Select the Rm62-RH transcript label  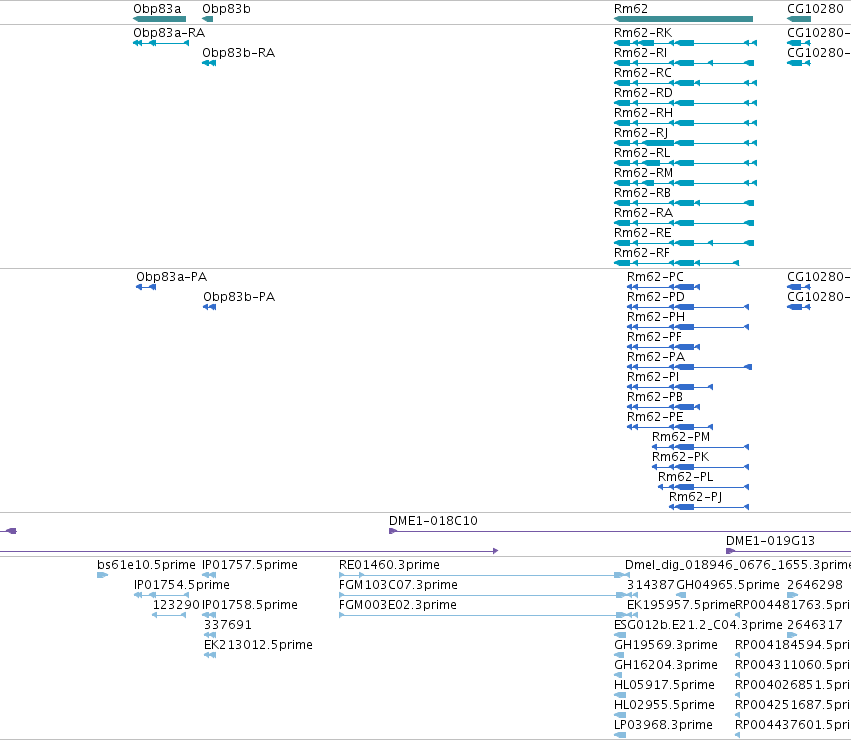tap(643, 113)
